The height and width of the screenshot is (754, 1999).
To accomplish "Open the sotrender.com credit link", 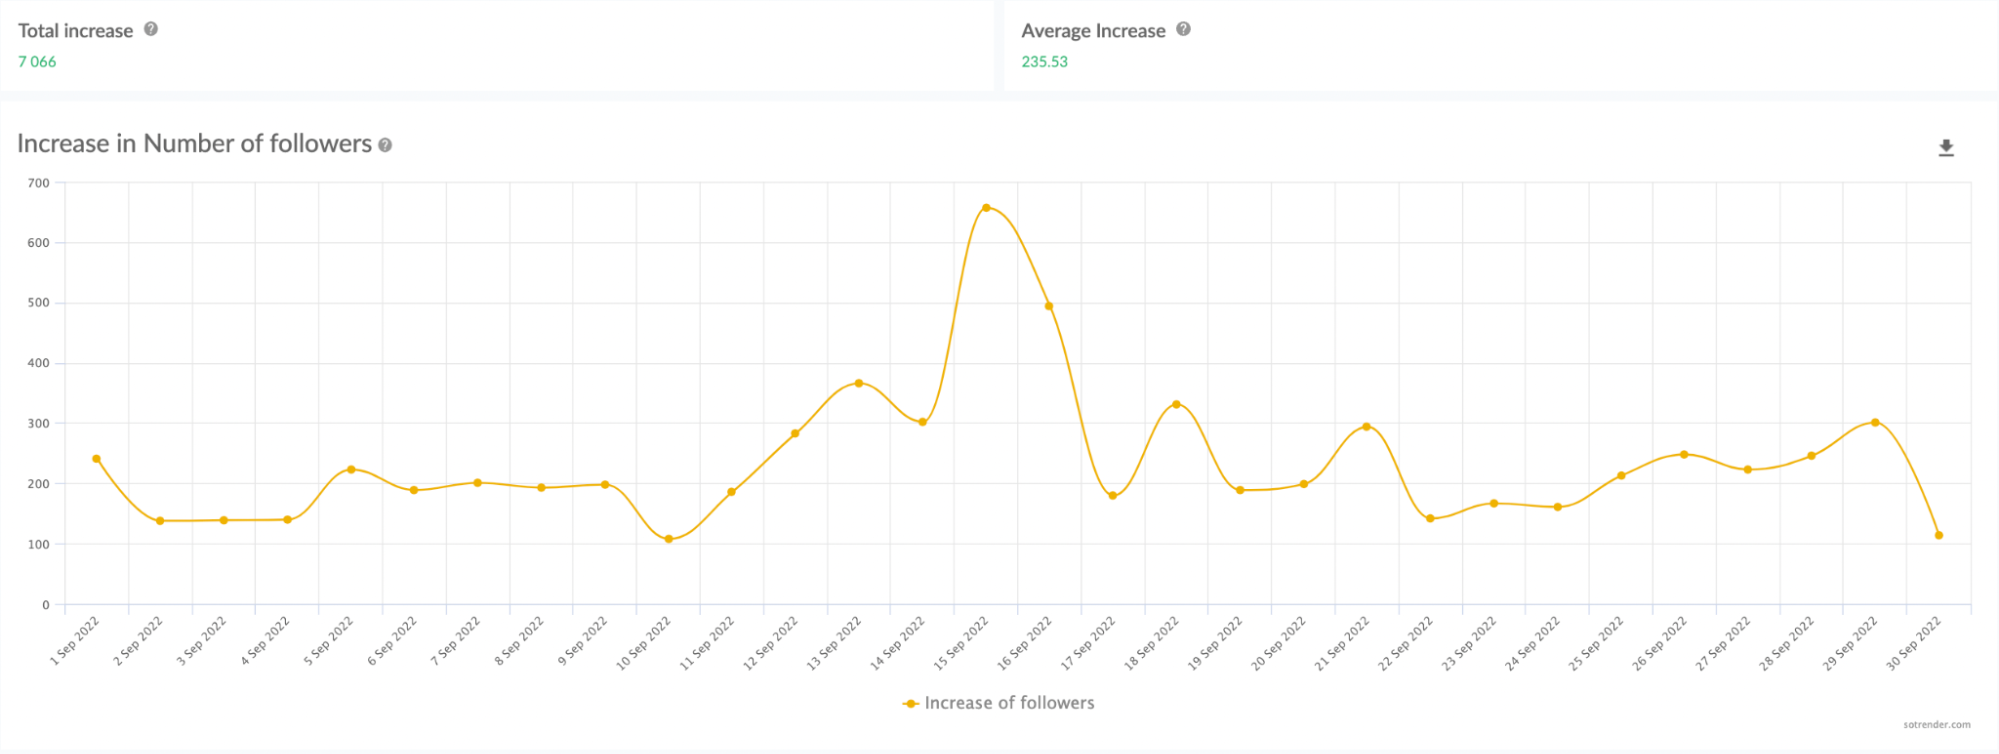I will pyautogui.click(x=1936, y=725).
